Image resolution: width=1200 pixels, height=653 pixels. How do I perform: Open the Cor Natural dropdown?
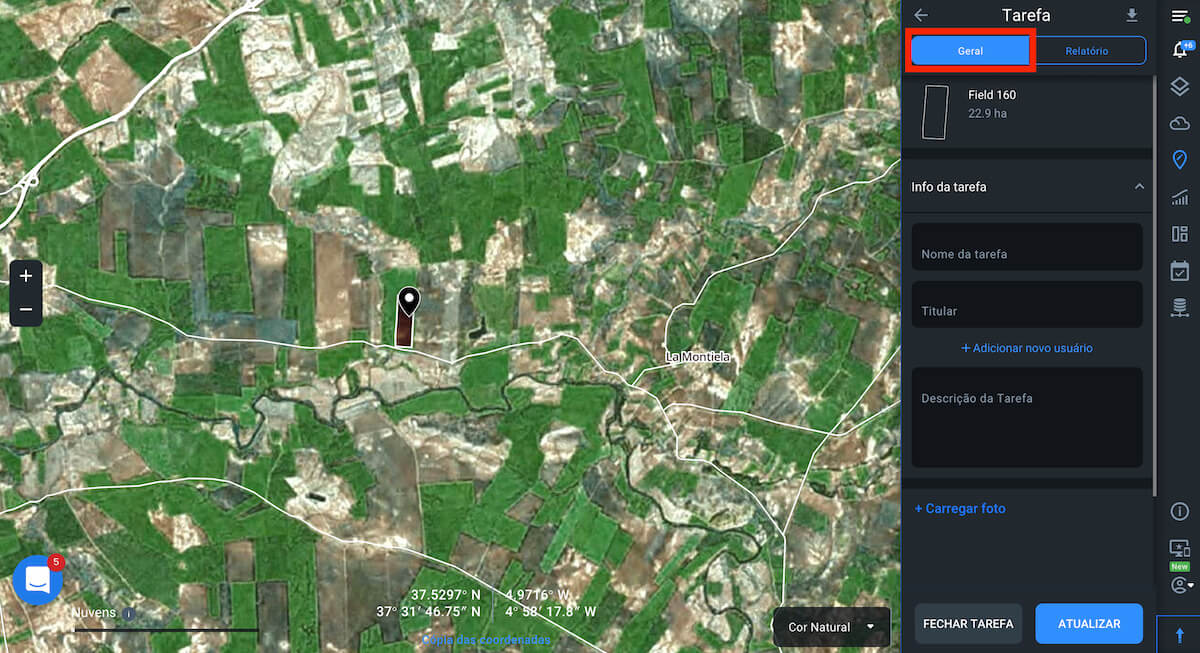pyautogui.click(x=831, y=627)
